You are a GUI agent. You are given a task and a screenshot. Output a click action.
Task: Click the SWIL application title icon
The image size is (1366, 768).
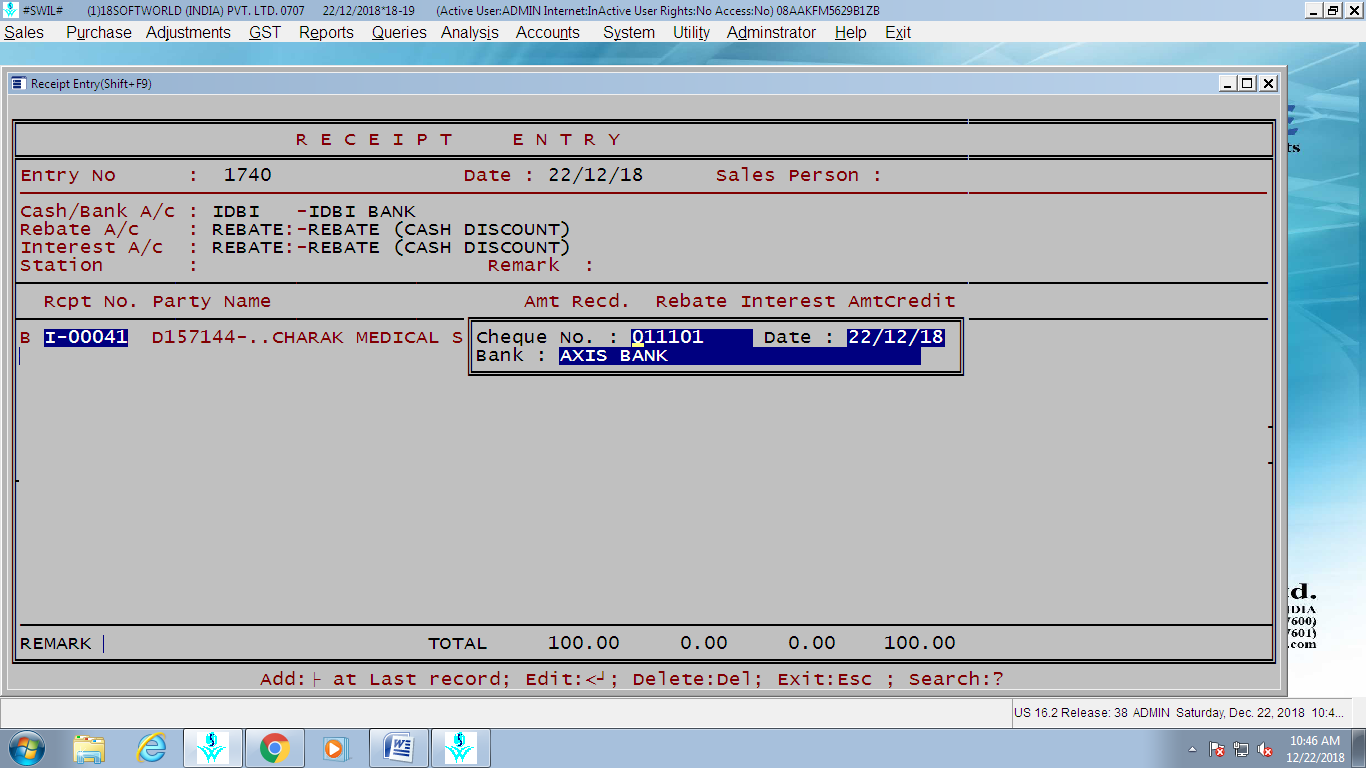coord(10,10)
